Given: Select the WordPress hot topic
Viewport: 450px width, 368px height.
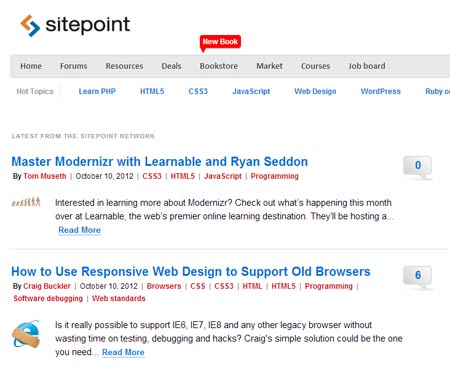Looking at the screenshot, I should tap(381, 91).
